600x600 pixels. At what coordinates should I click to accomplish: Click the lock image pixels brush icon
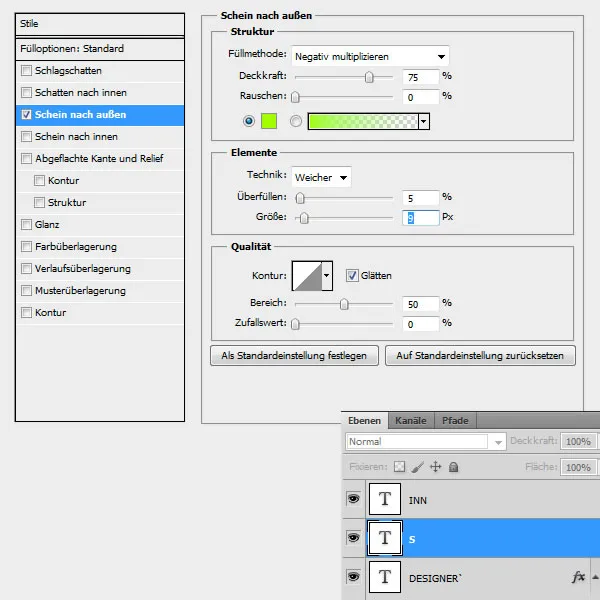point(418,467)
